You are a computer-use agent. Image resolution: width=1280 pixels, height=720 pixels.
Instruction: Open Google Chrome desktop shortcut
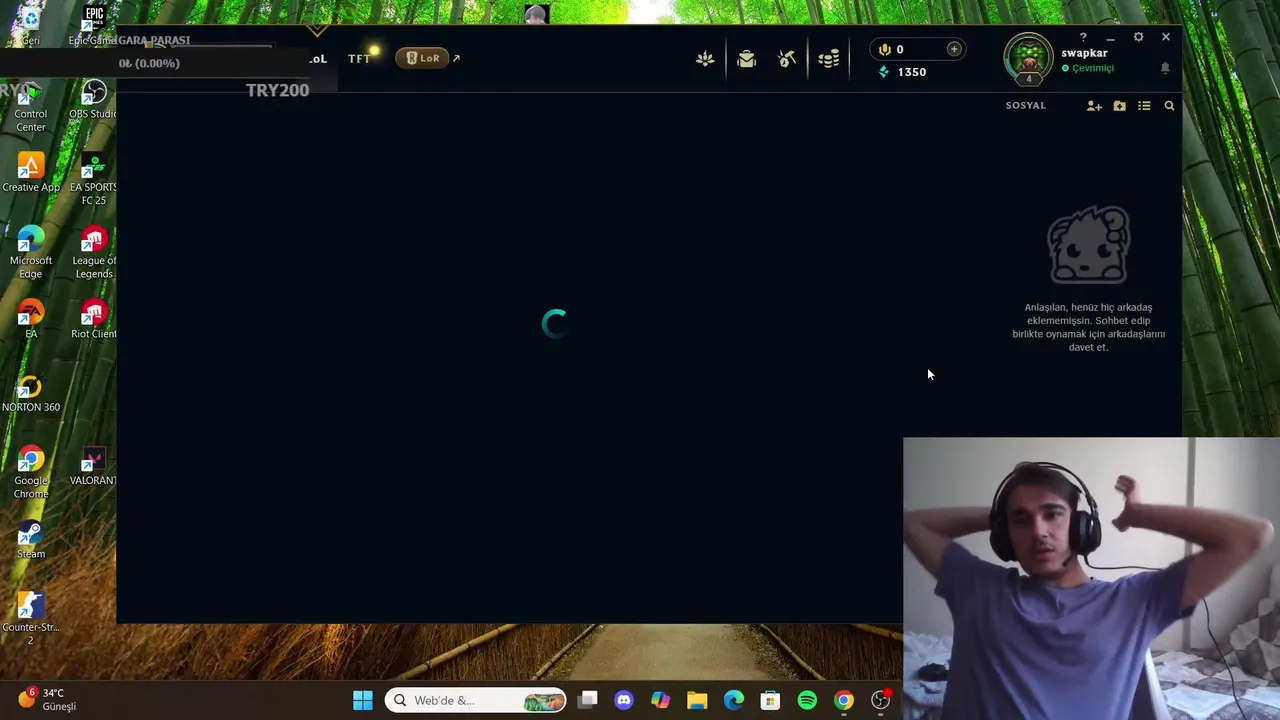[31, 473]
